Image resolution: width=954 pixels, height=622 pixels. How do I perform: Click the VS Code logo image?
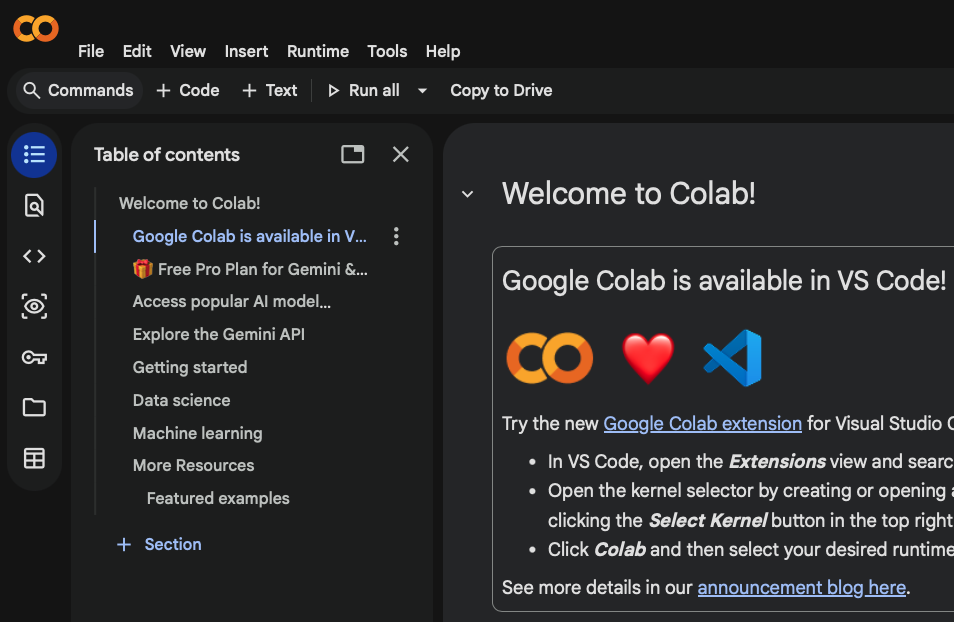[x=733, y=358]
